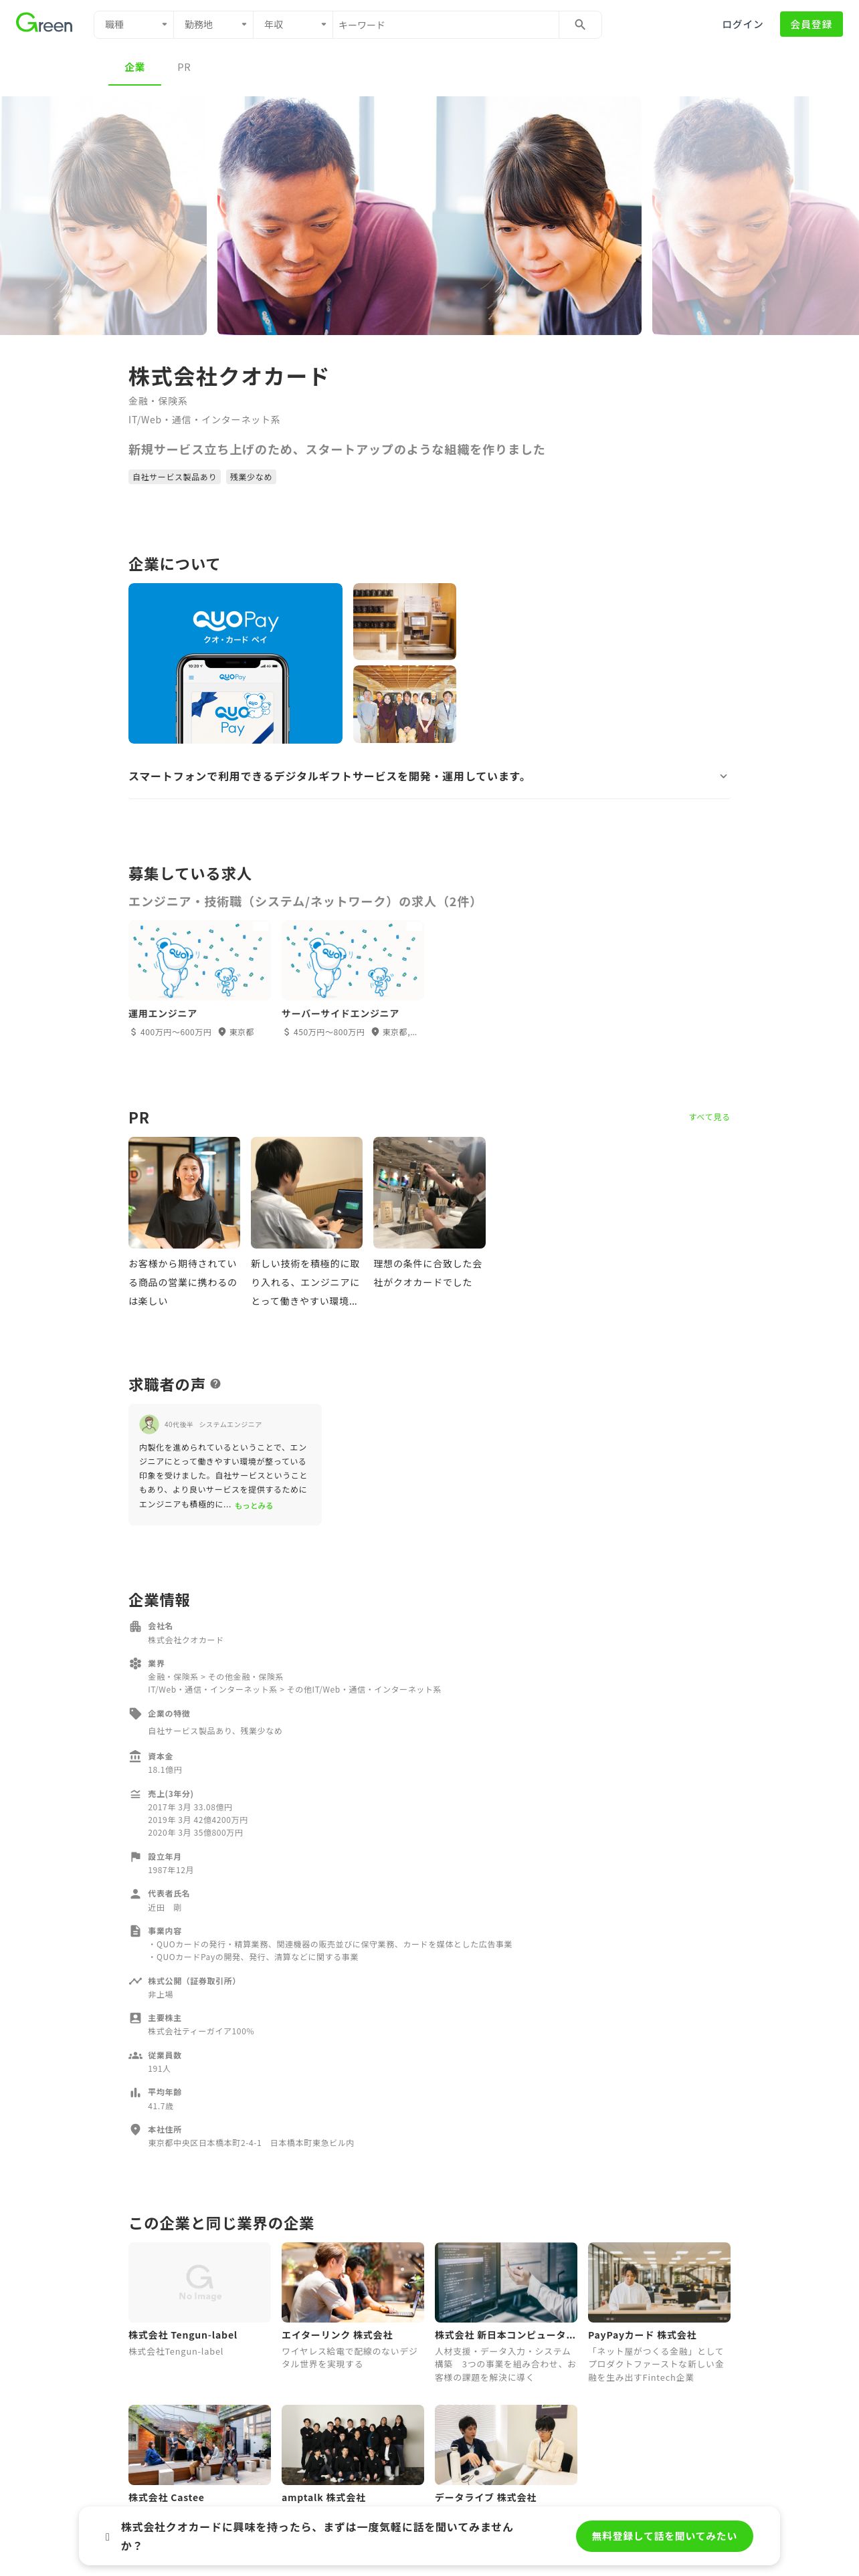Viewport: 859px width, 2576px height.
Task: Open PayPayカード 株式会社 company card
Action: click(659, 2312)
